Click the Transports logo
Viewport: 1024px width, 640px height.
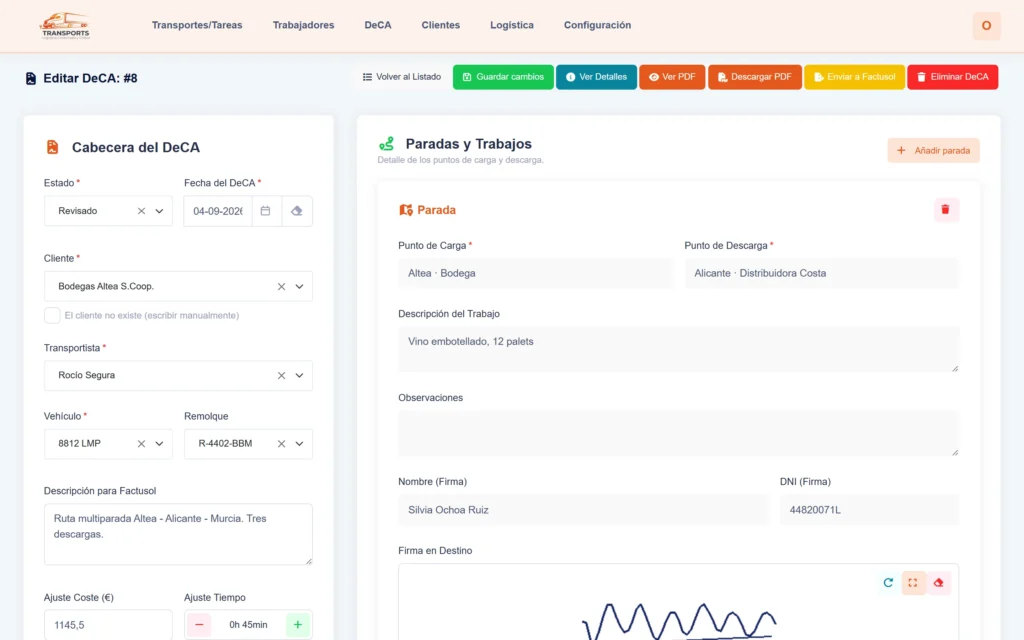(x=65, y=26)
